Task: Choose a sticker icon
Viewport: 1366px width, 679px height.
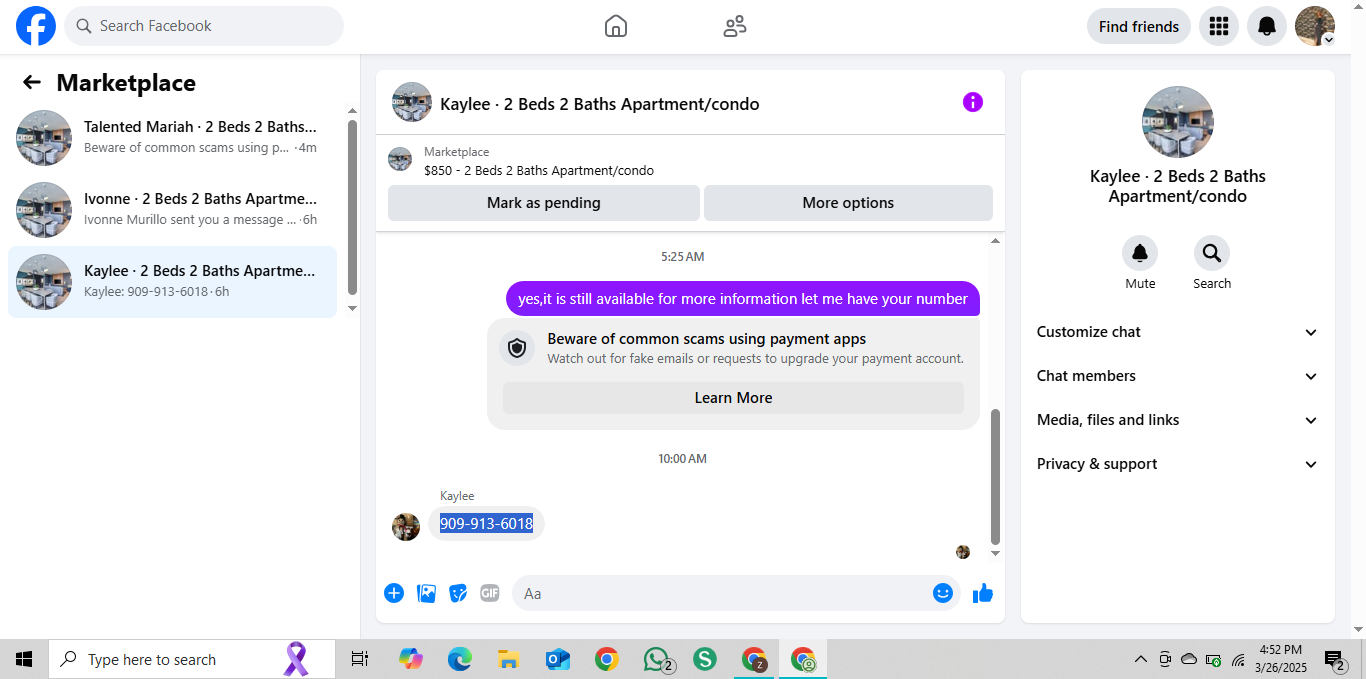Action: pos(458,593)
